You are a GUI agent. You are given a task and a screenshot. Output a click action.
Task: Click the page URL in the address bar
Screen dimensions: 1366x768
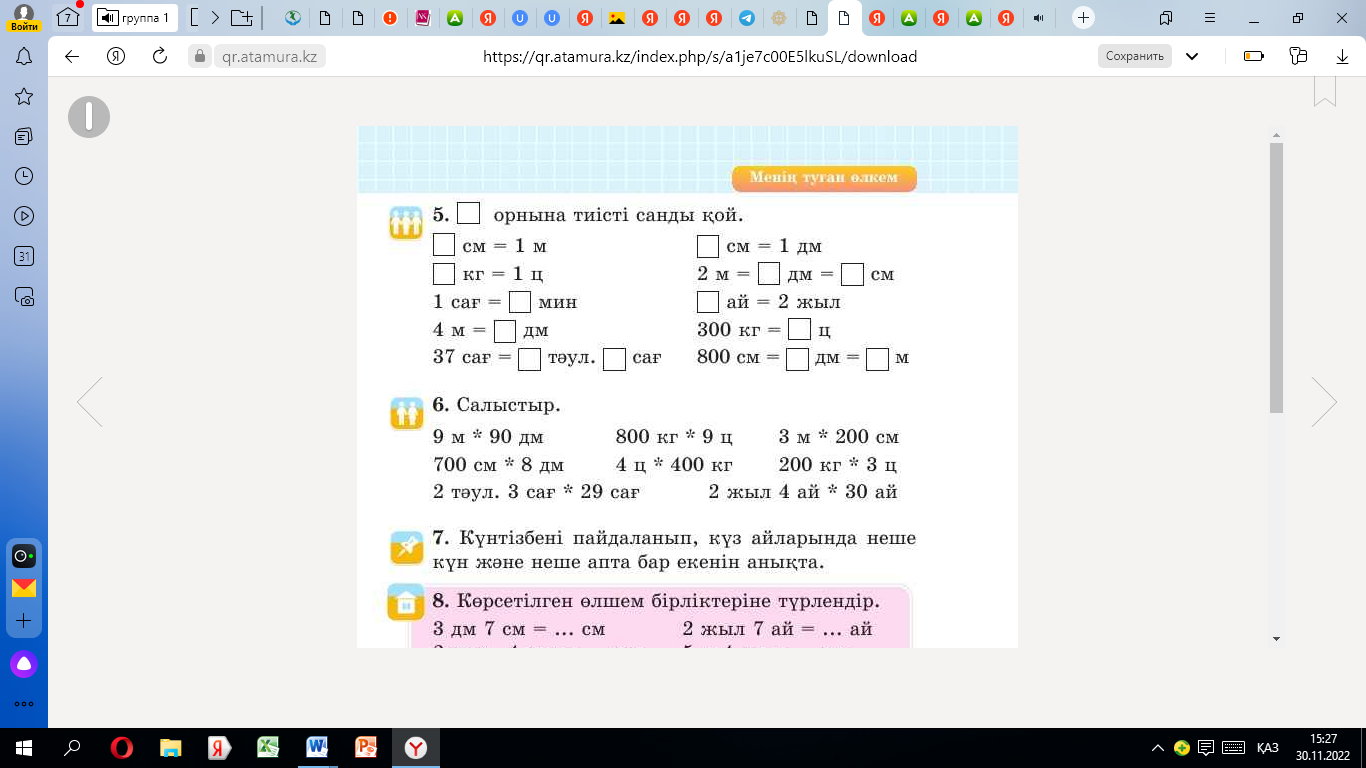(700, 57)
